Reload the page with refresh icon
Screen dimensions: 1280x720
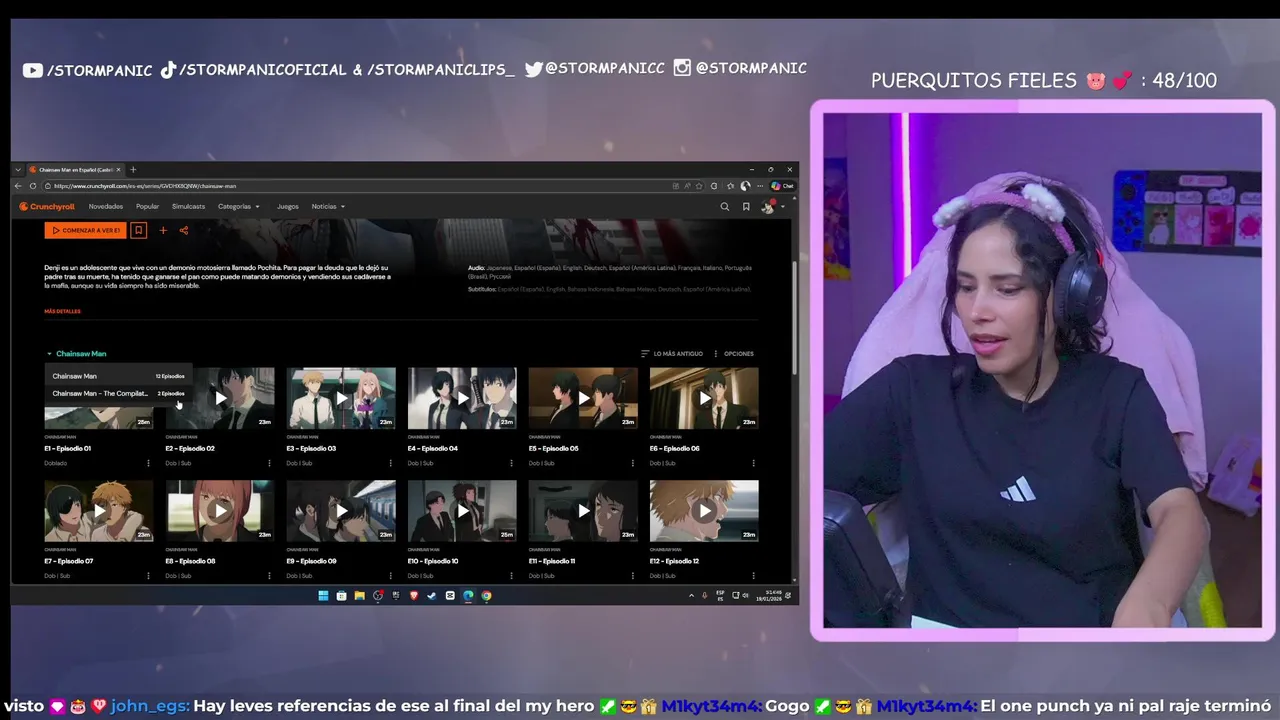coord(33,186)
